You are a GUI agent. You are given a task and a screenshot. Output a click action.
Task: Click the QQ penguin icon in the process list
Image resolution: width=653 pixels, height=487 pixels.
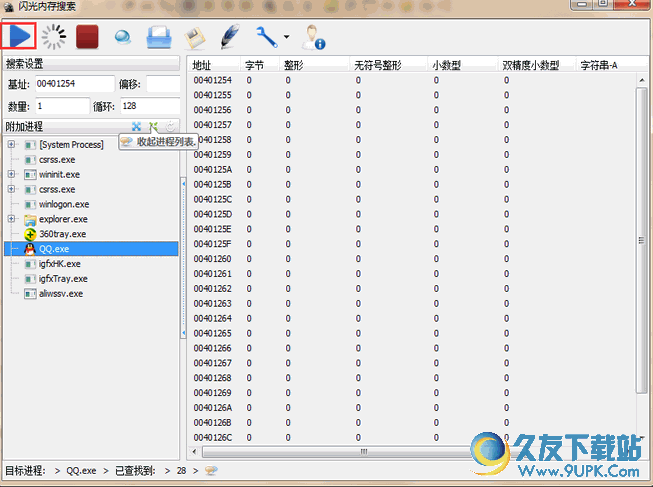pyautogui.click(x=30, y=249)
